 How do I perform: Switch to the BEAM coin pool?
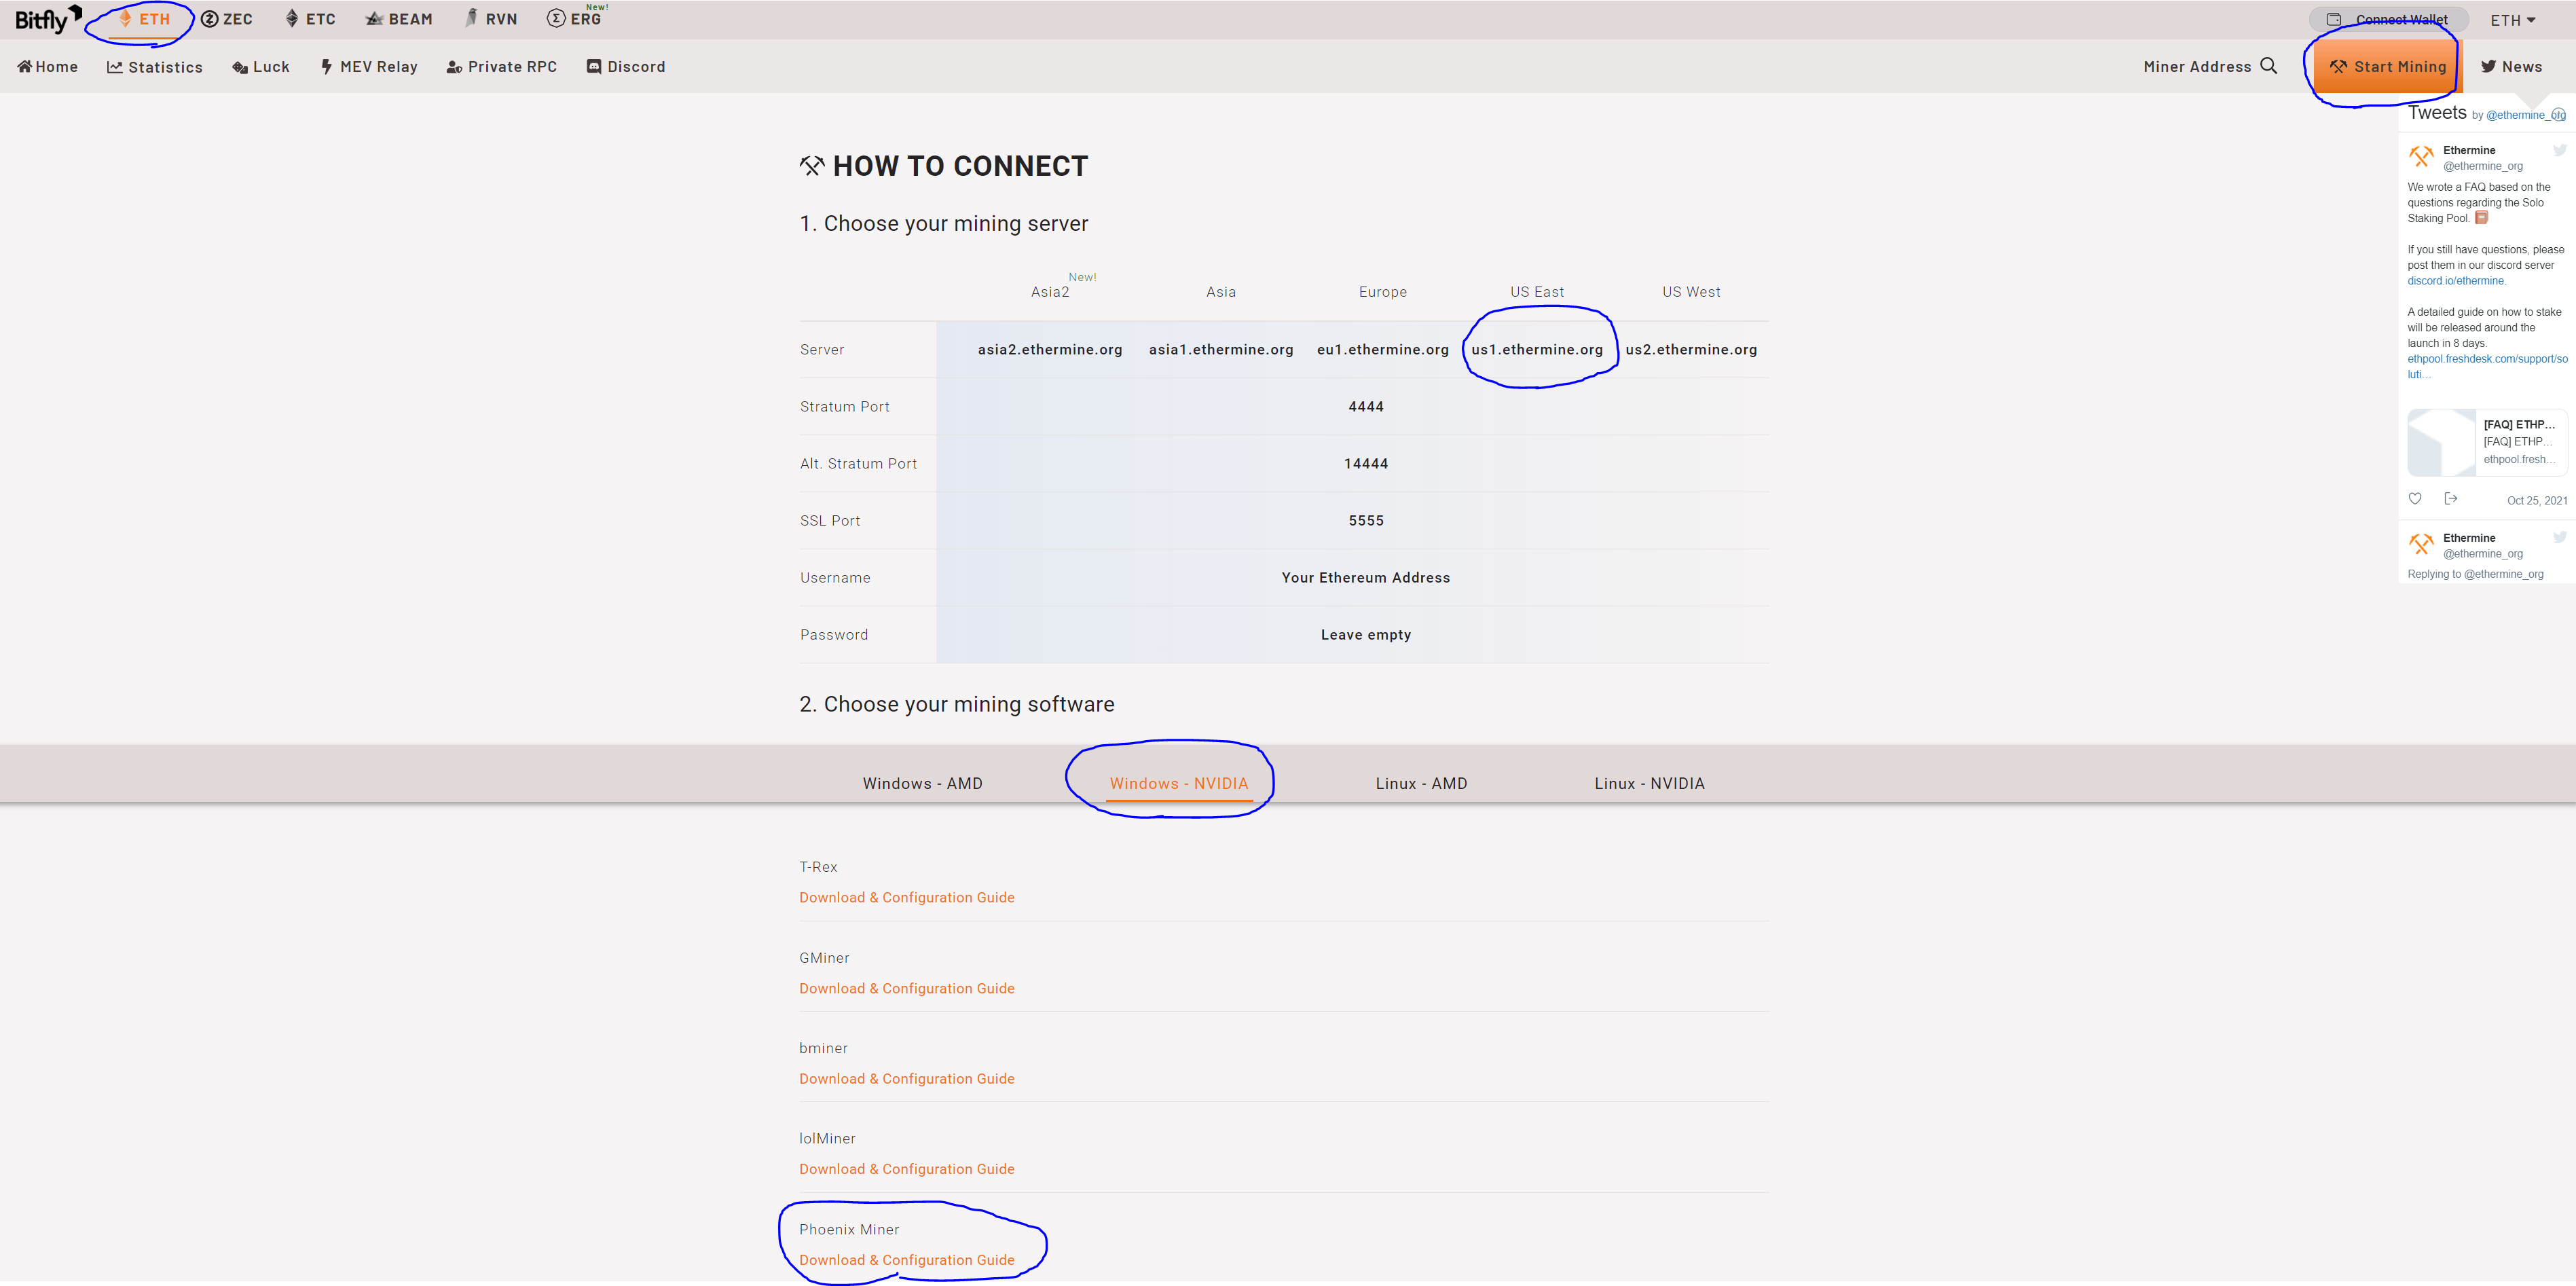tap(399, 19)
